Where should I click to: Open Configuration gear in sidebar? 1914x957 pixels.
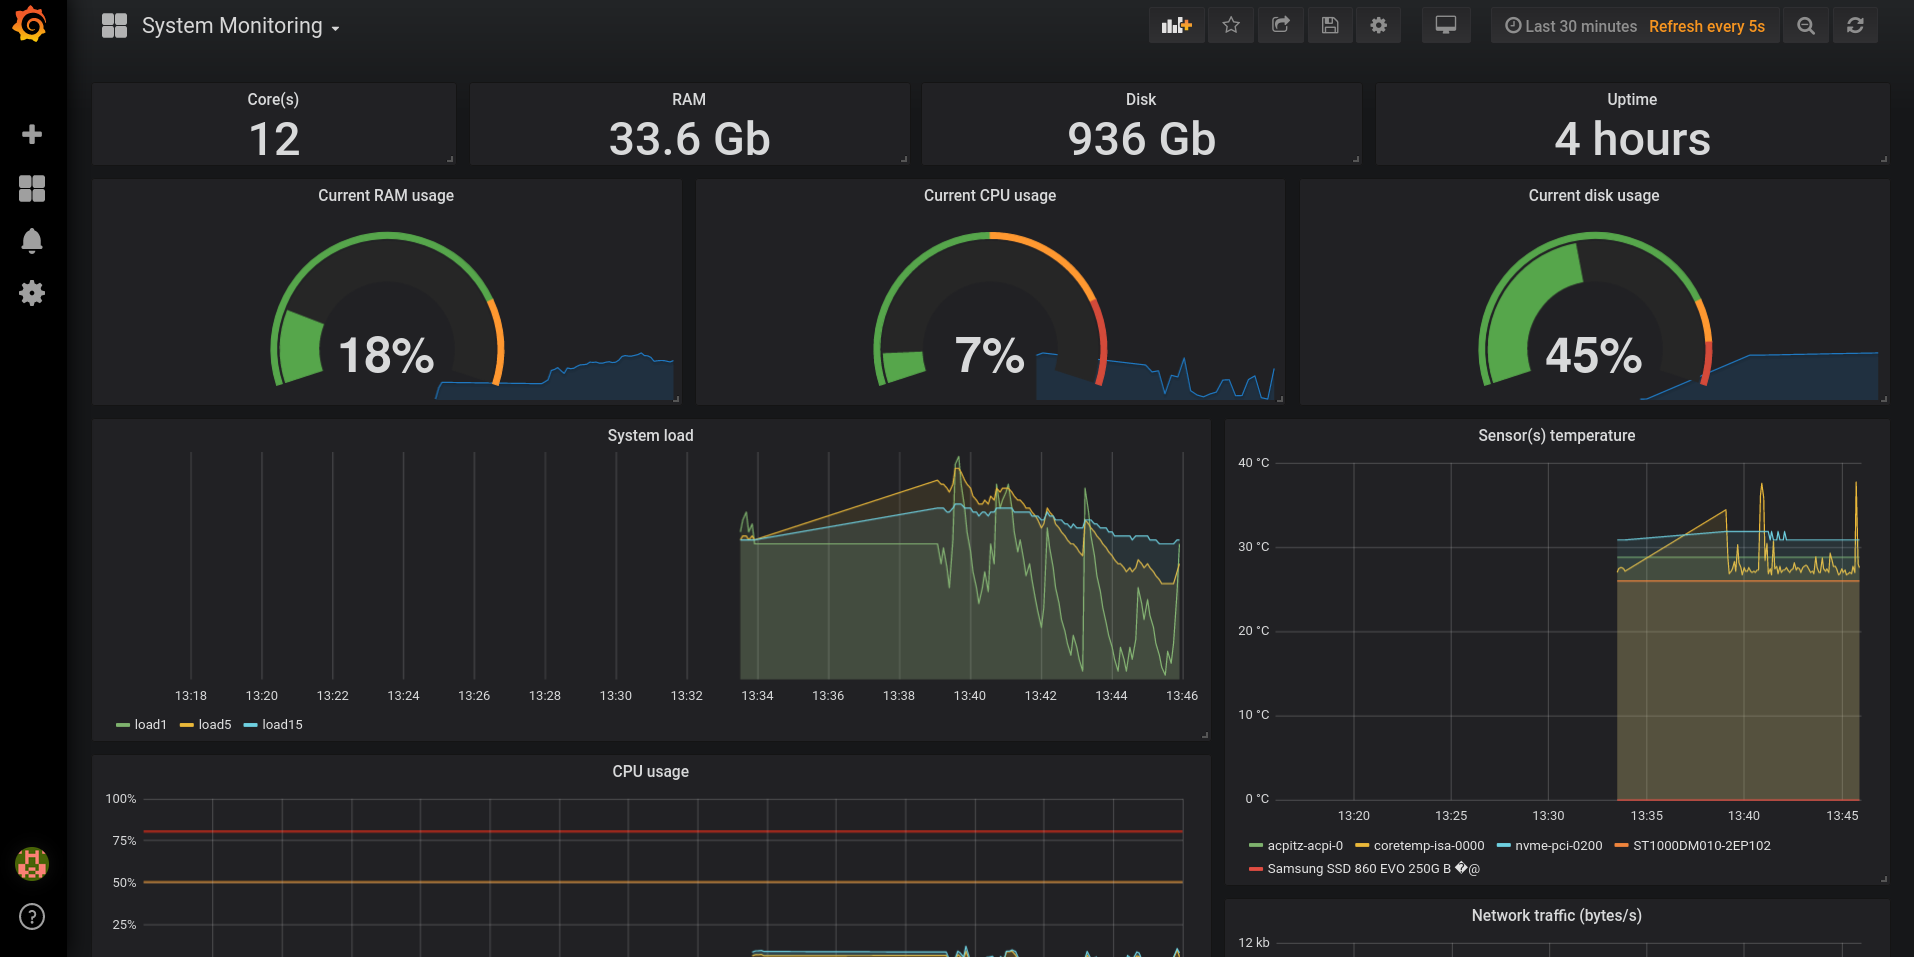coord(32,293)
